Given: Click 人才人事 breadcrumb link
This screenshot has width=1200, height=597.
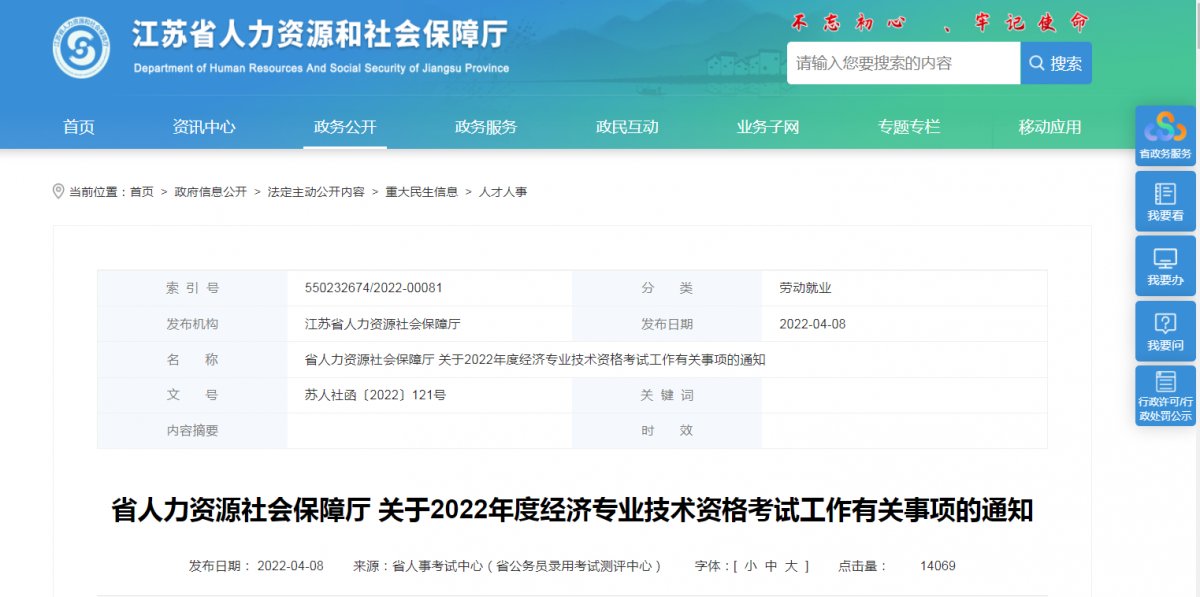Looking at the screenshot, I should (503, 192).
